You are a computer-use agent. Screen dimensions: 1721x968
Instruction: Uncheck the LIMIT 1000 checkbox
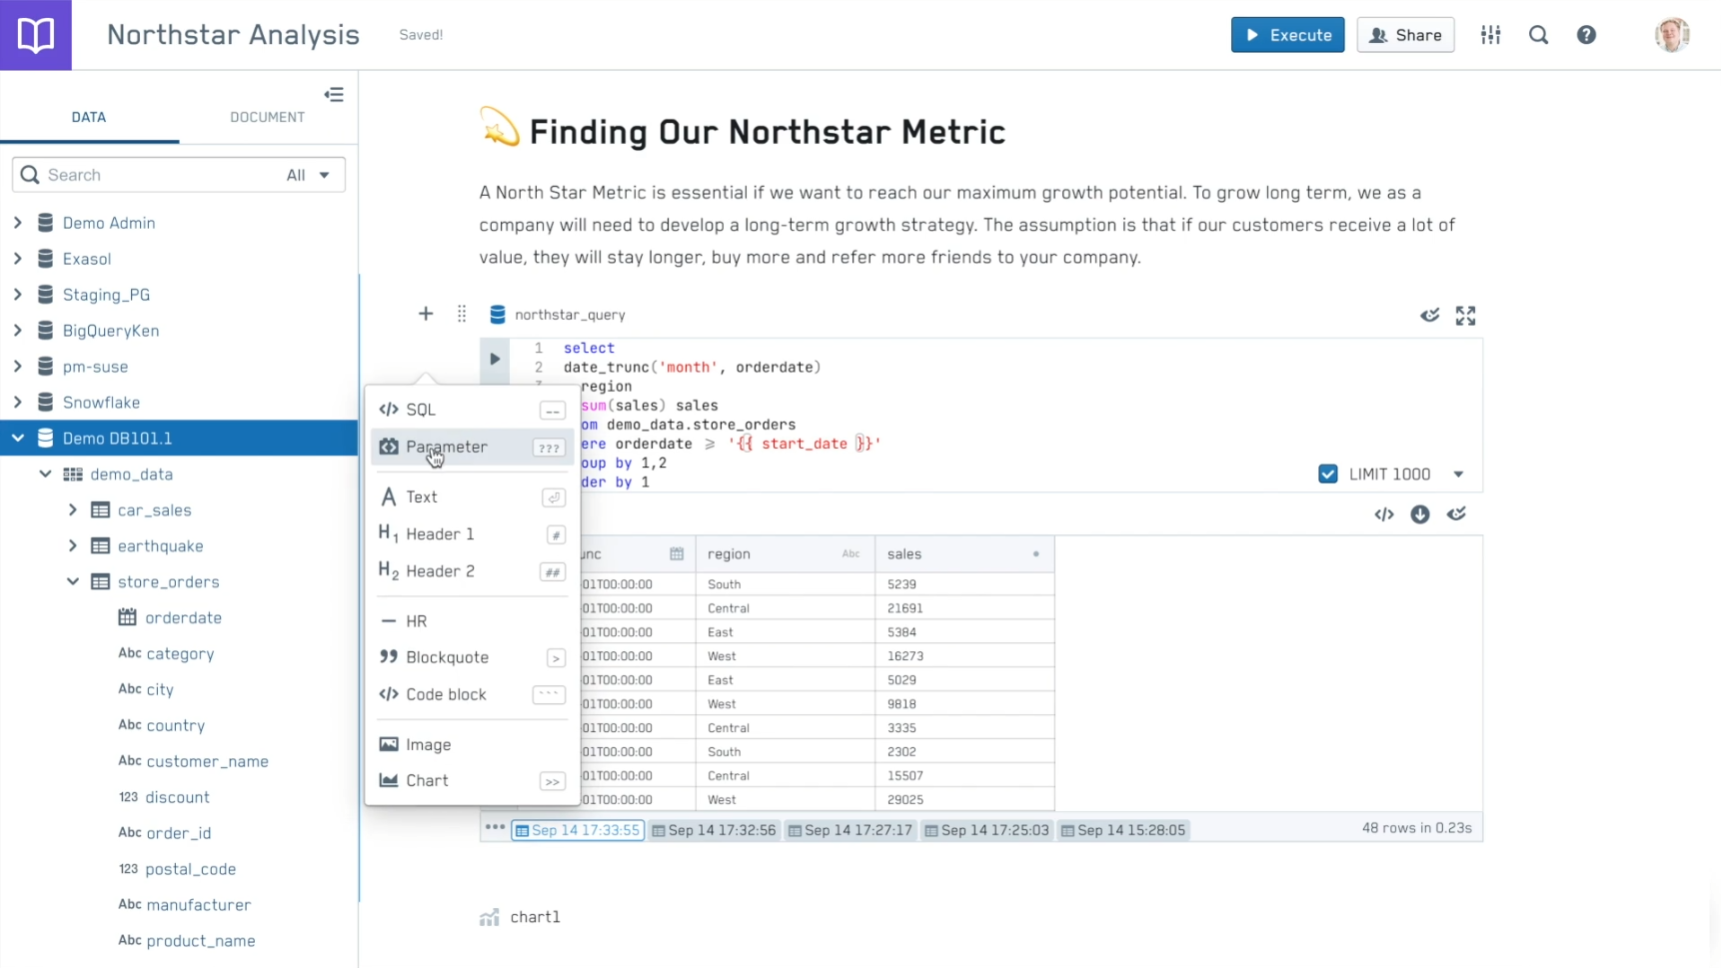pyautogui.click(x=1328, y=474)
